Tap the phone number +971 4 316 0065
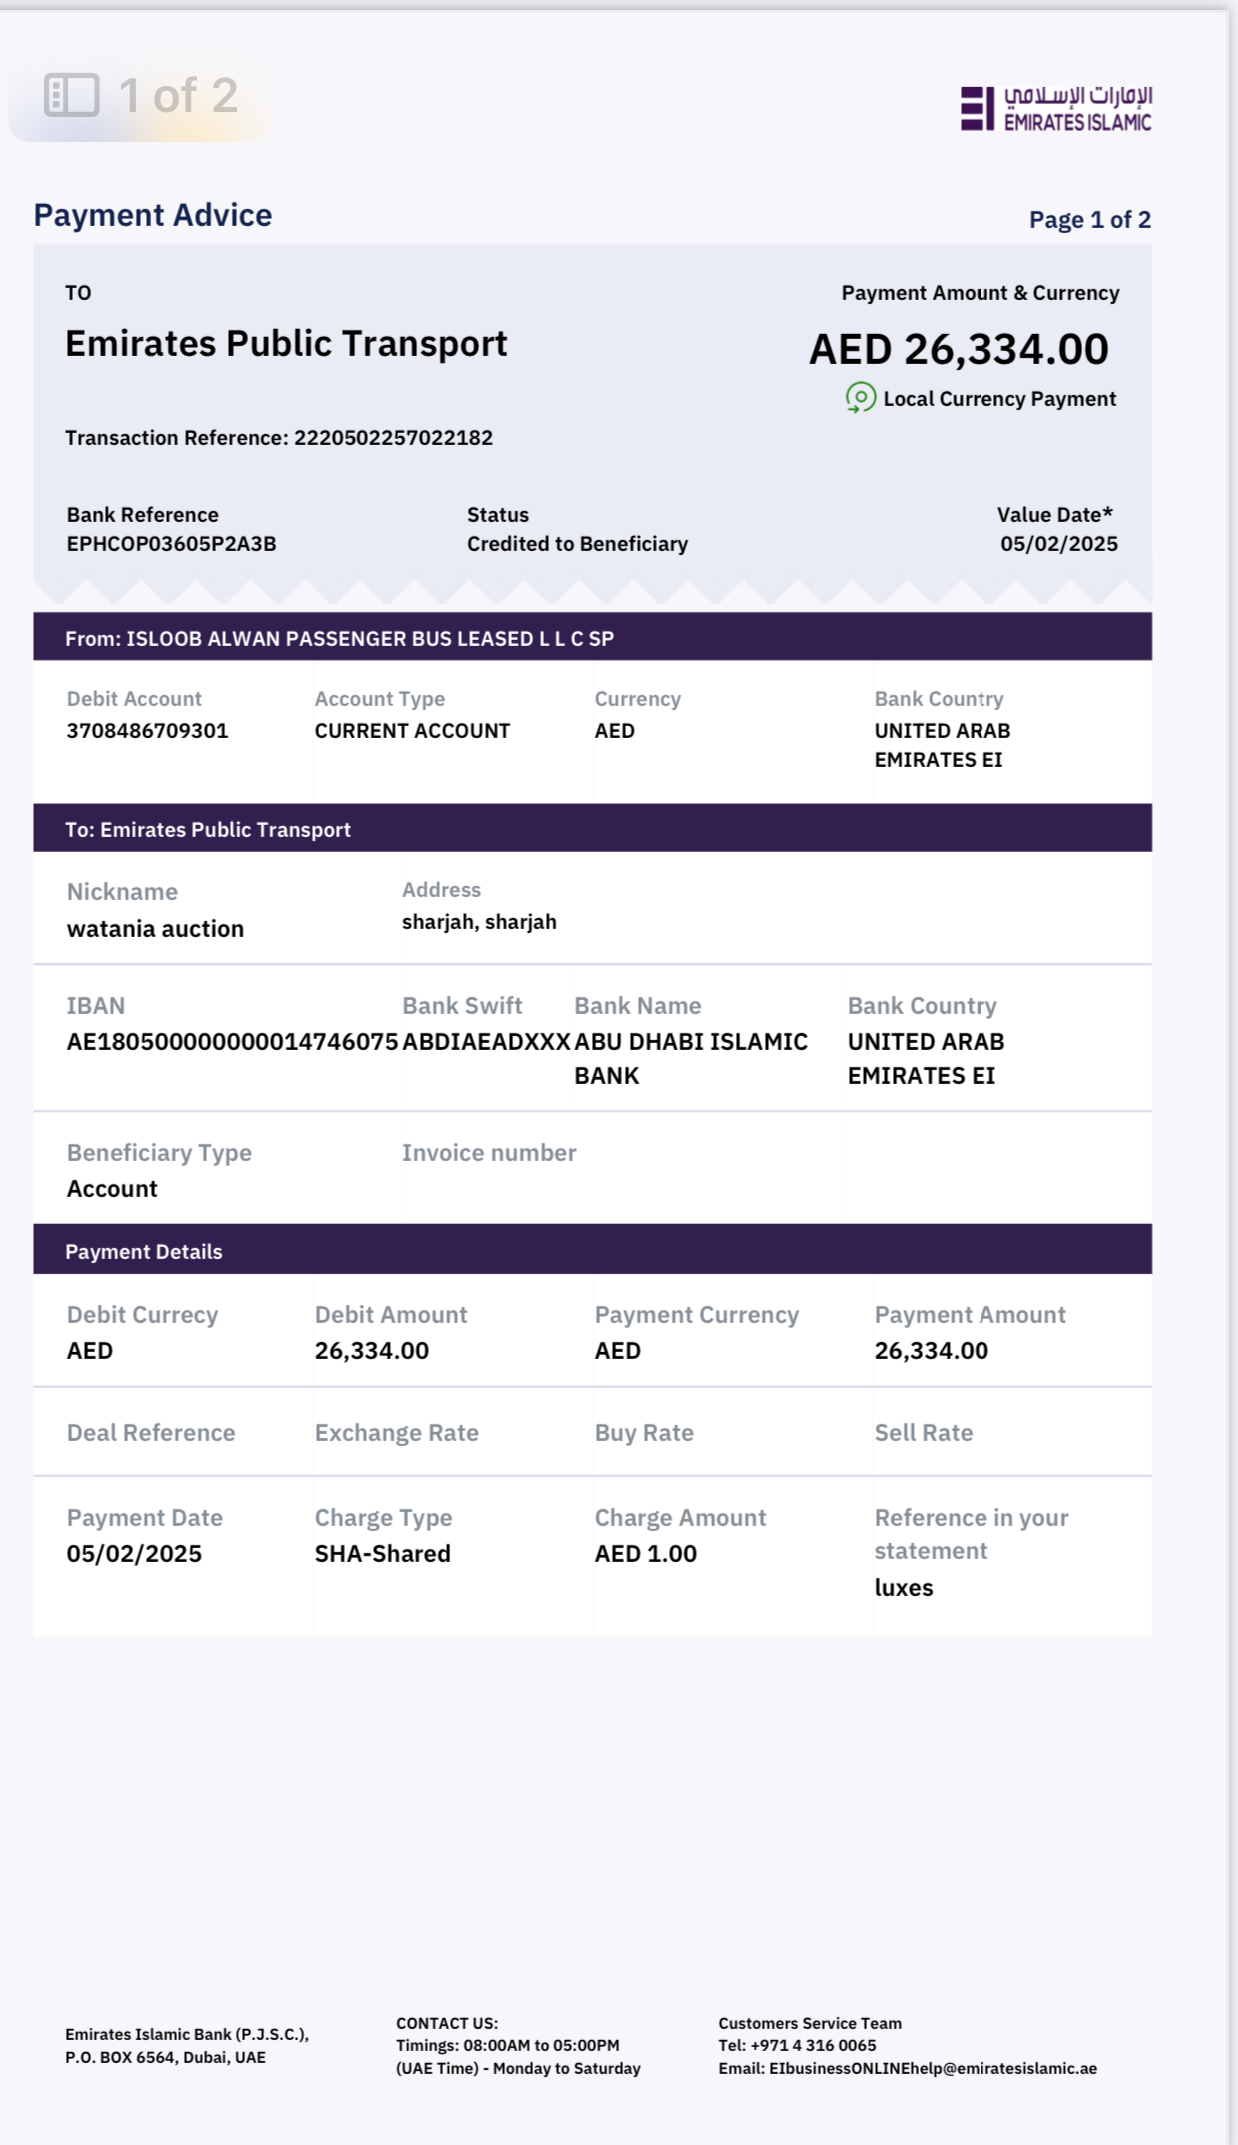 813,2045
